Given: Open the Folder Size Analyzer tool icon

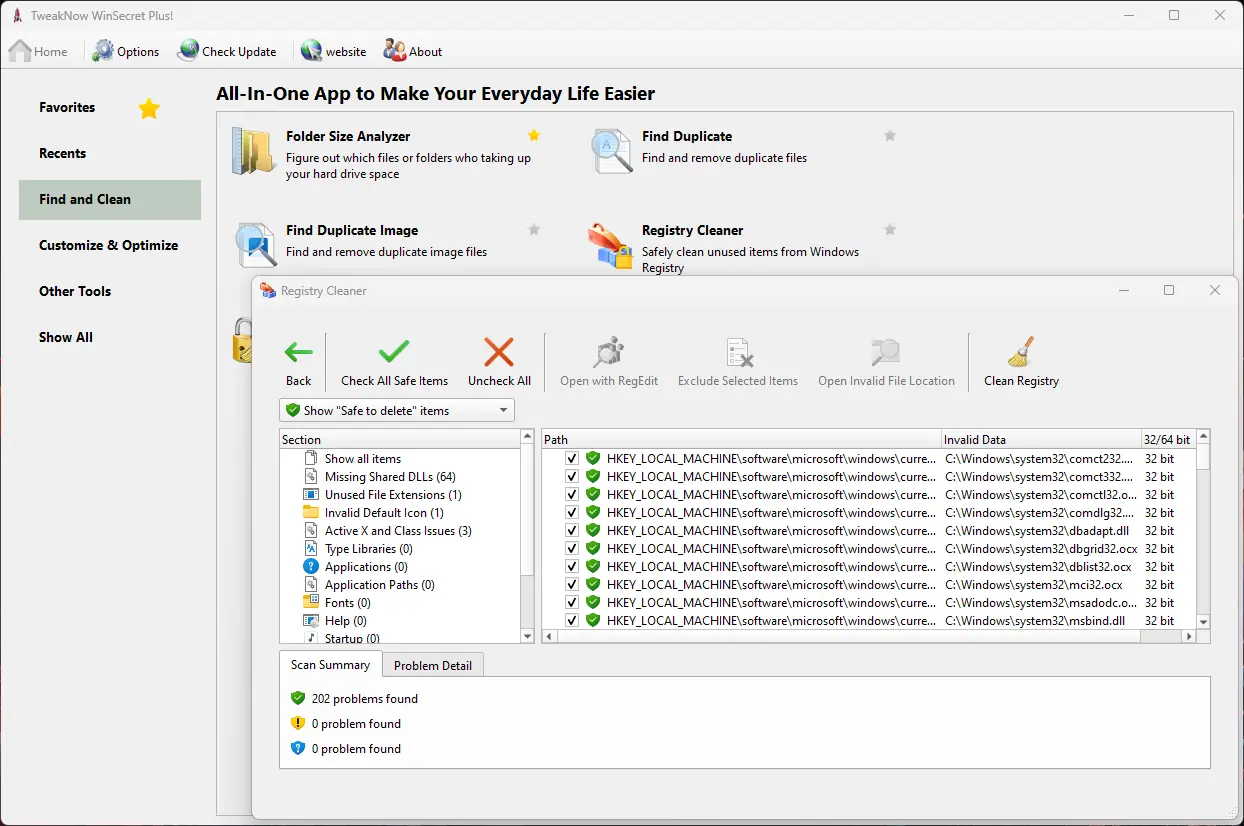Looking at the screenshot, I should click(x=253, y=151).
